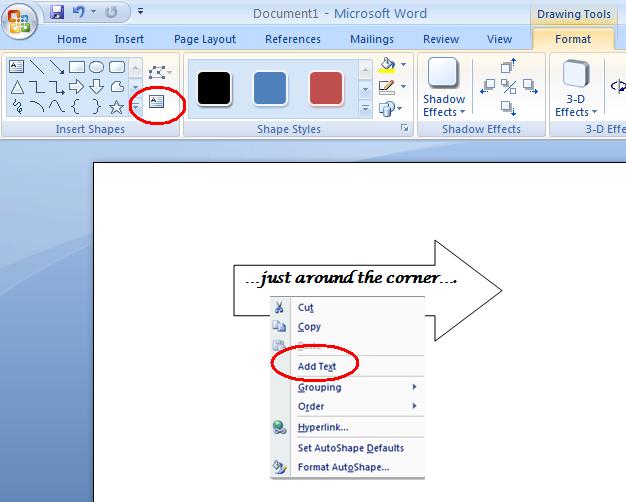Click Add Text in context menu
This screenshot has width=626, height=502.
(x=348, y=366)
